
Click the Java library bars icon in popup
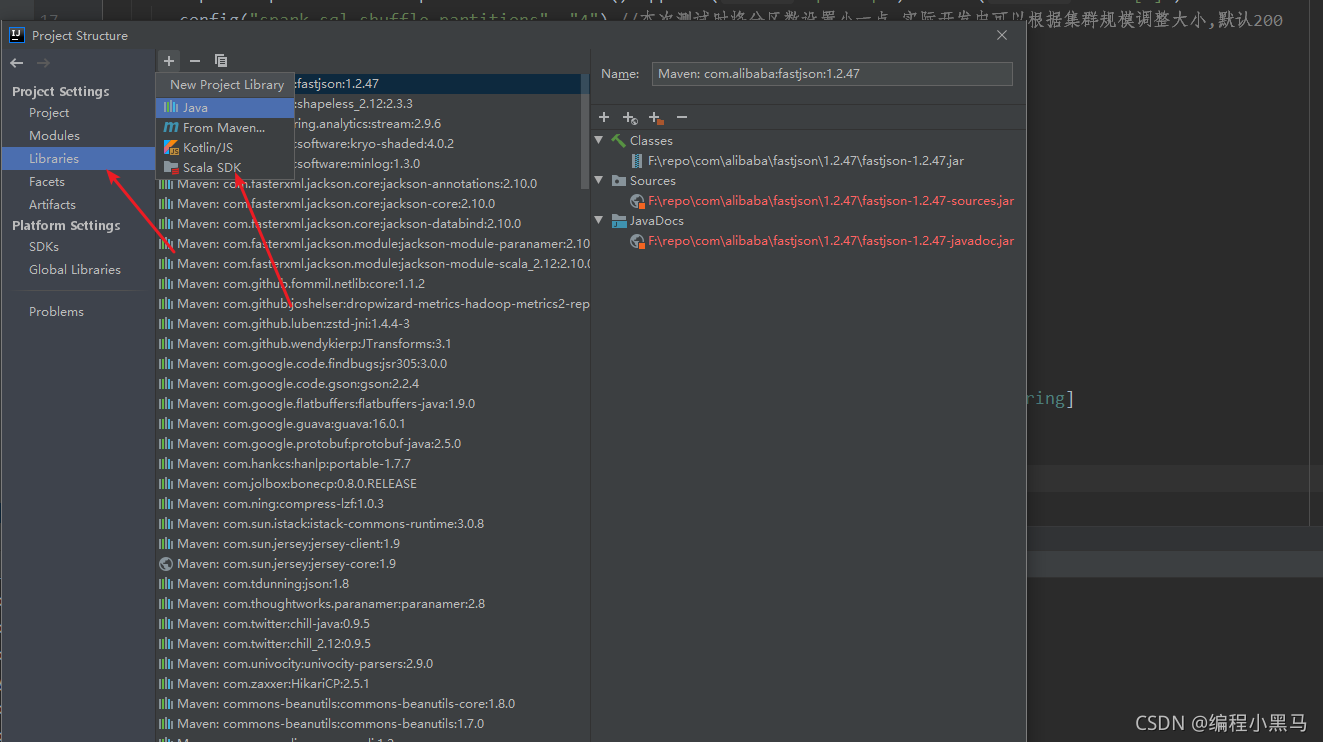point(171,107)
